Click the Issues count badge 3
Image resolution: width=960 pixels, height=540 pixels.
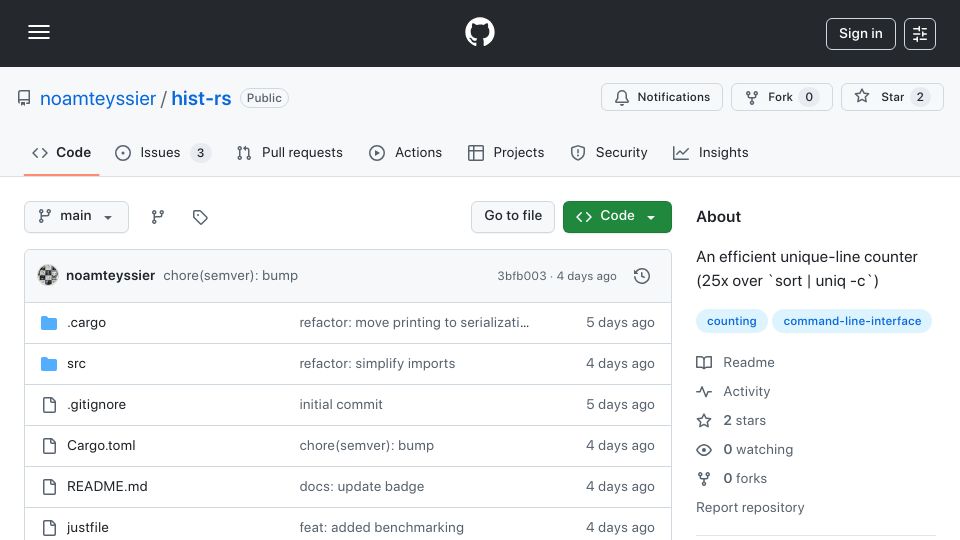pos(200,153)
